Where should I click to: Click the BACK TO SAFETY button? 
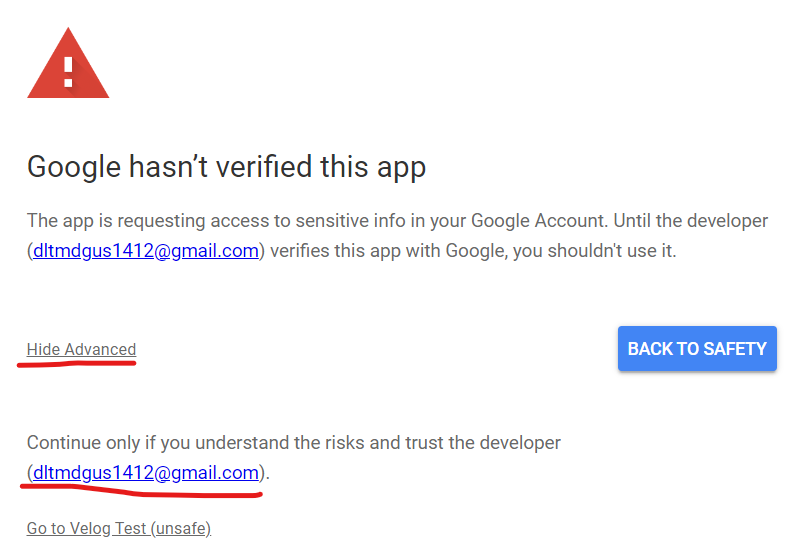(x=697, y=349)
